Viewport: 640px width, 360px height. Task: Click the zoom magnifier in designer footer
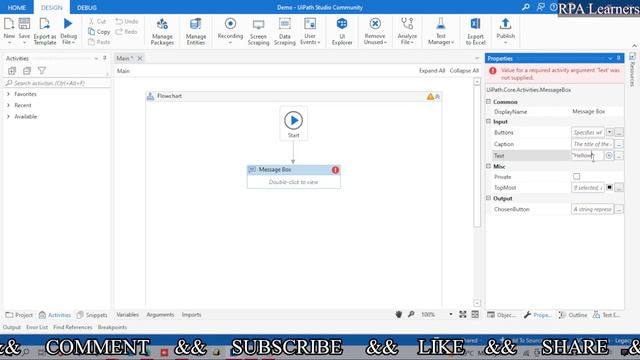(411, 314)
